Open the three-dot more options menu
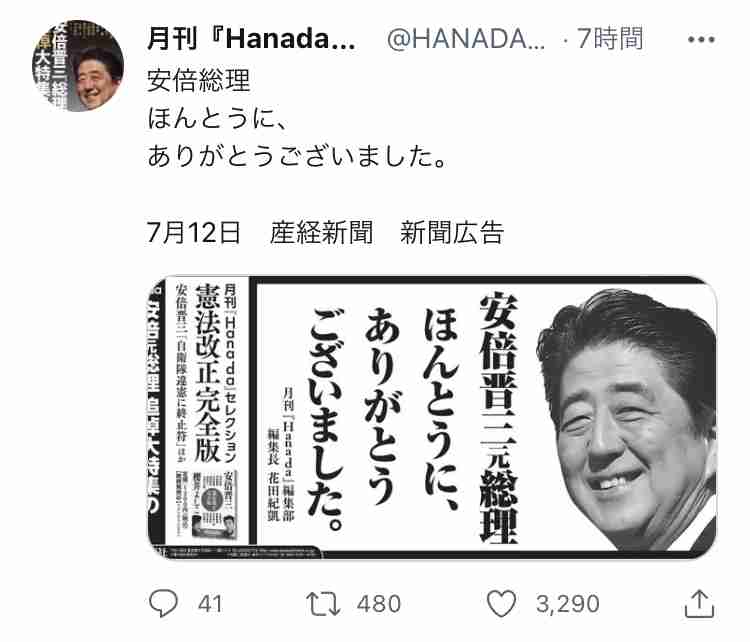Viewport: 750px width, 642px height. 701,40
